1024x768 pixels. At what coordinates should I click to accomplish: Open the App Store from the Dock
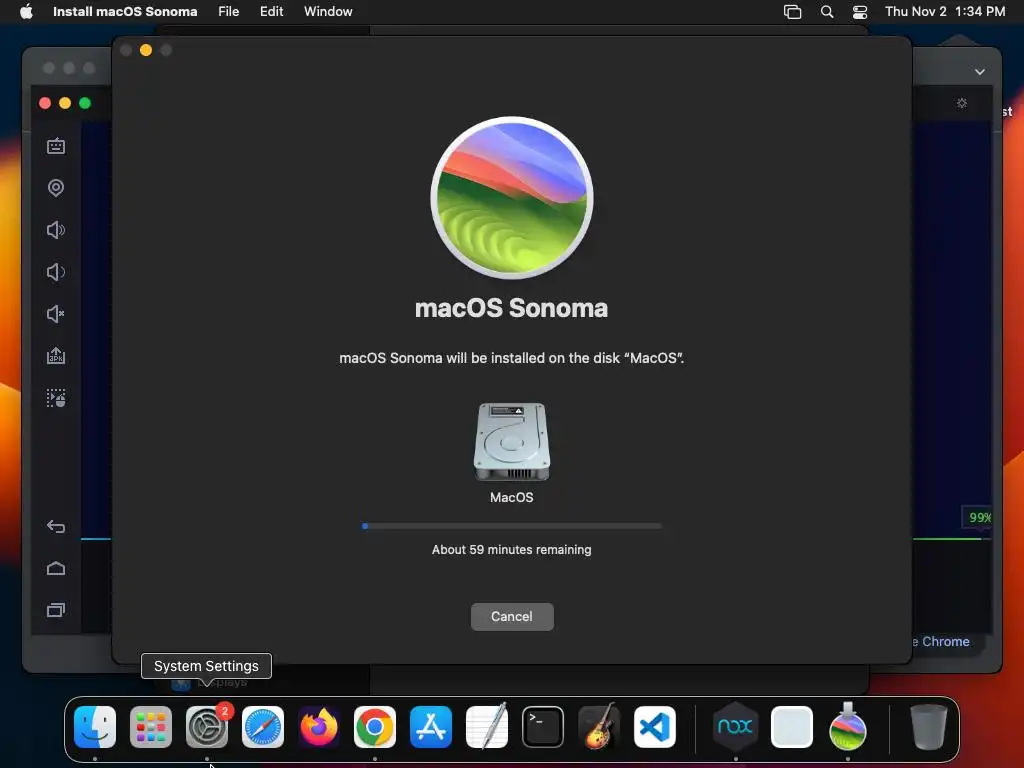tap(431, 727)
